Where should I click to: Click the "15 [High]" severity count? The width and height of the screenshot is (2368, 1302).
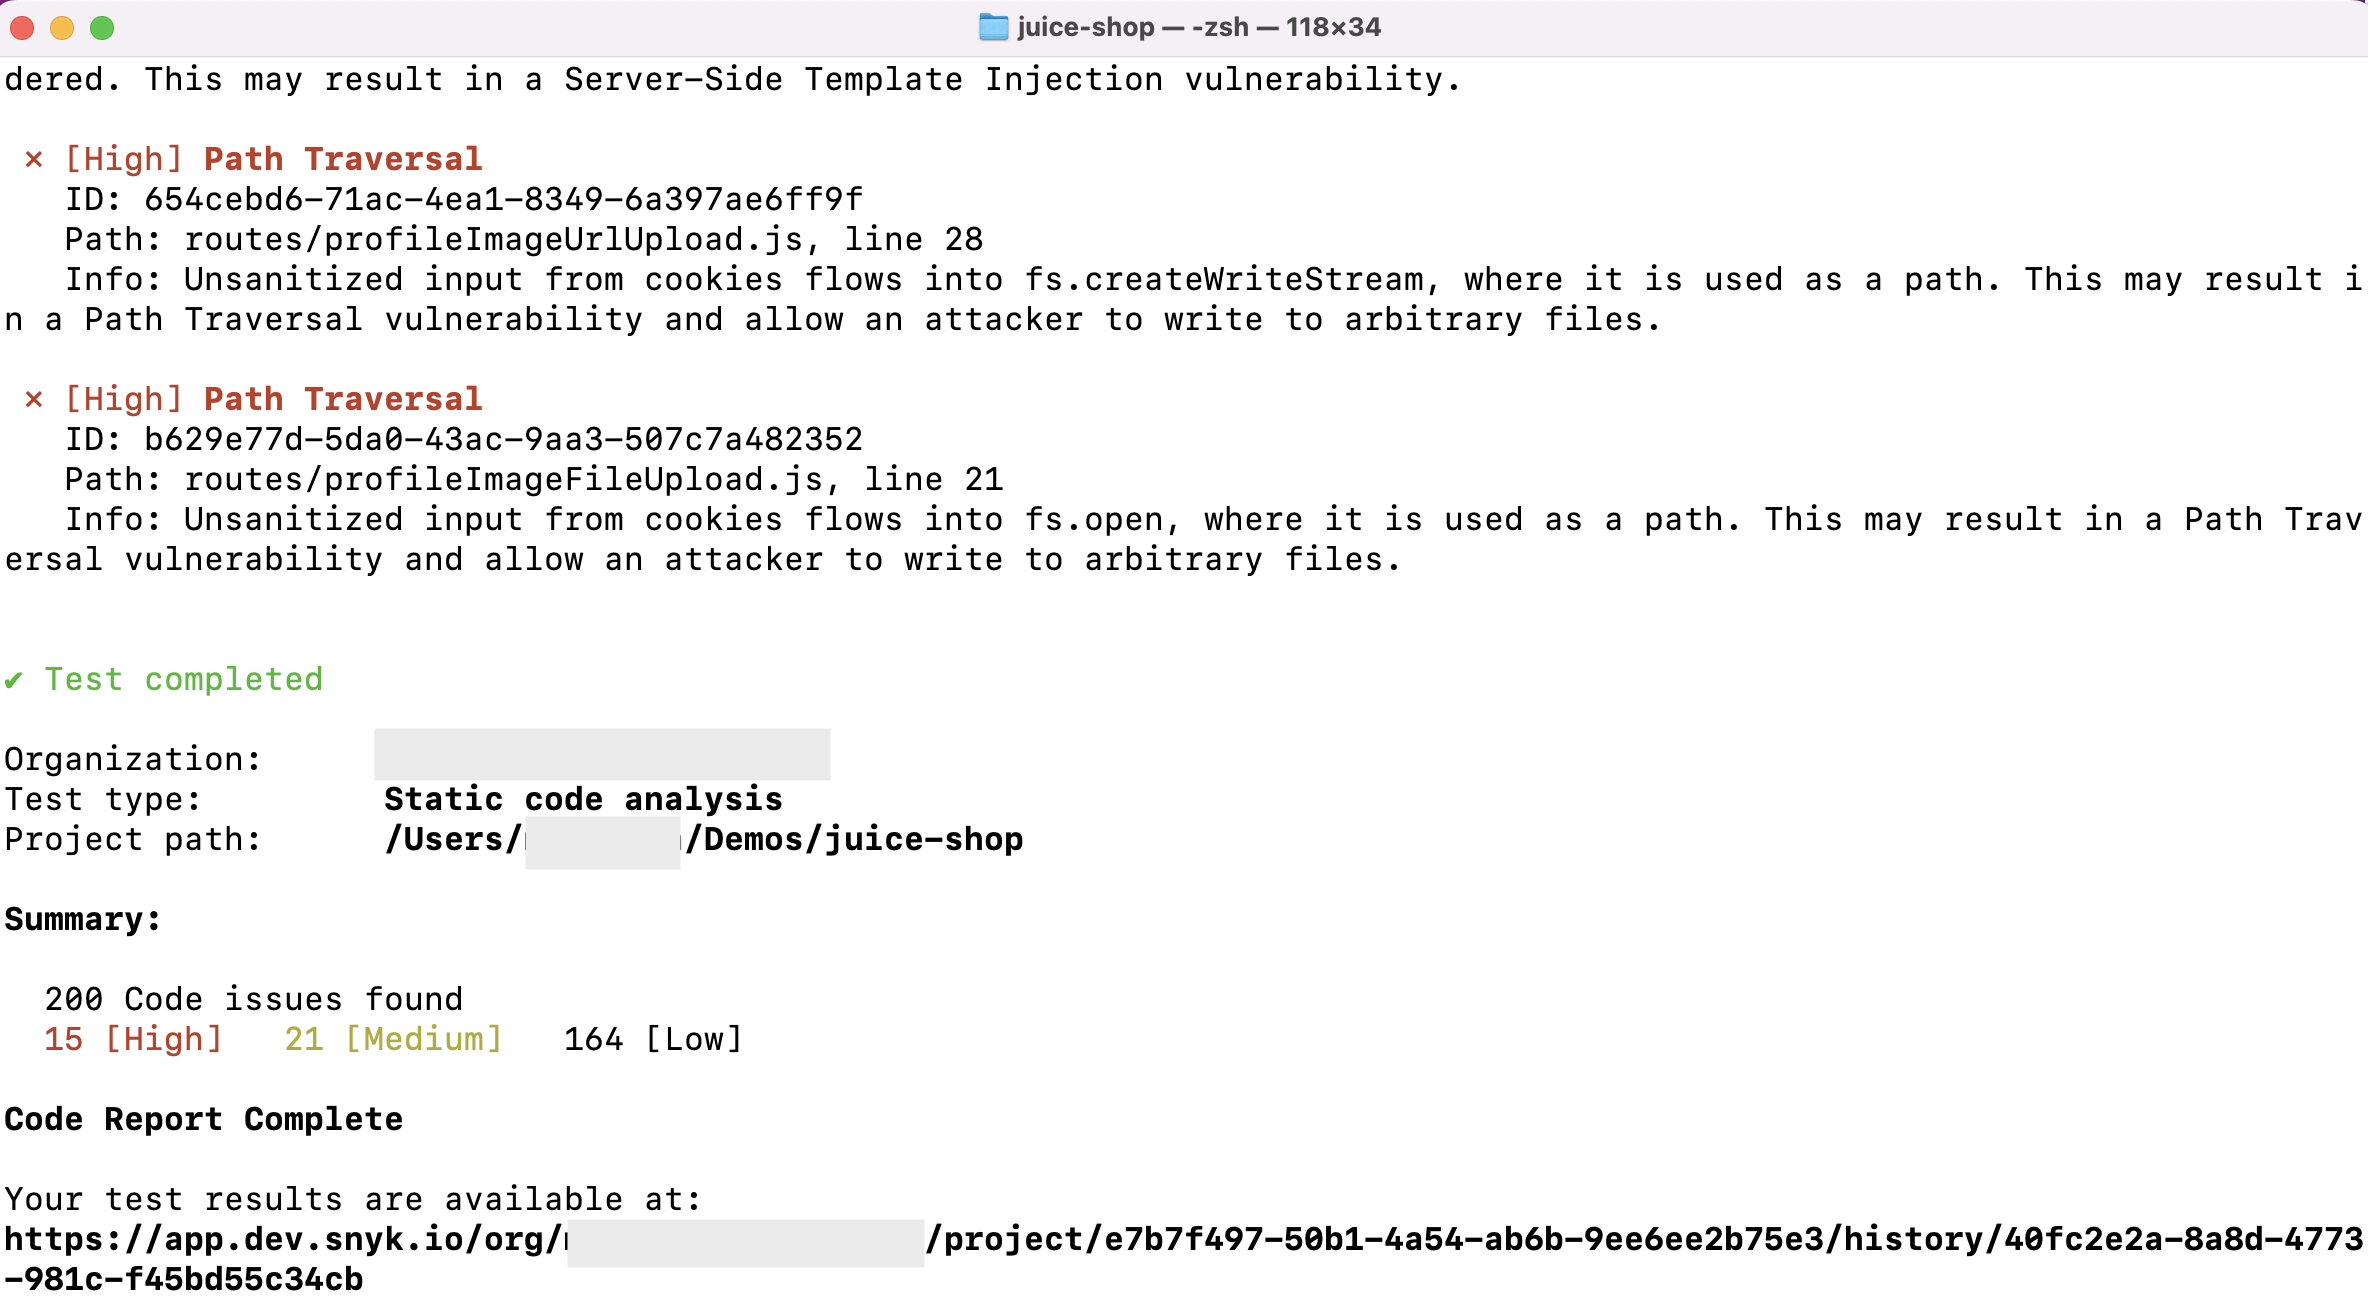click(133, 1040)
